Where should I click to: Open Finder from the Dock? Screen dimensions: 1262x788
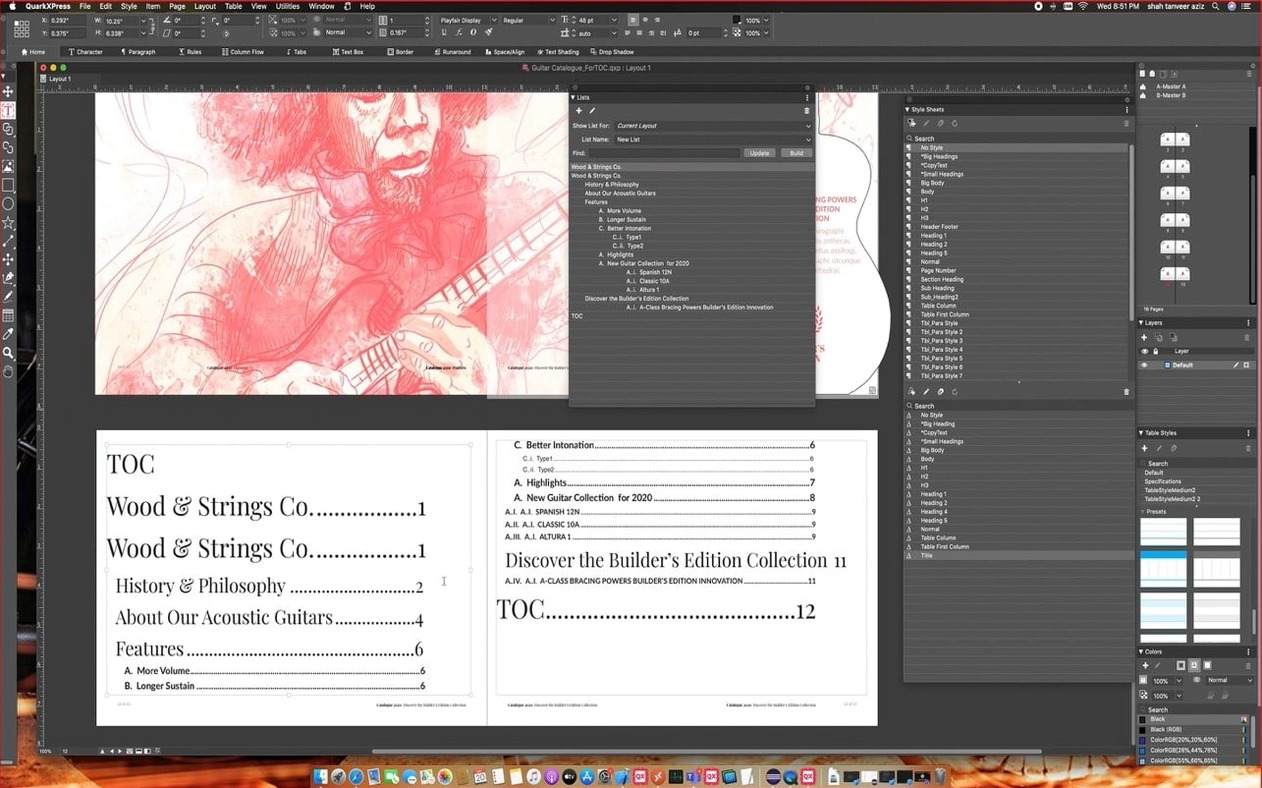pos(321,777)
